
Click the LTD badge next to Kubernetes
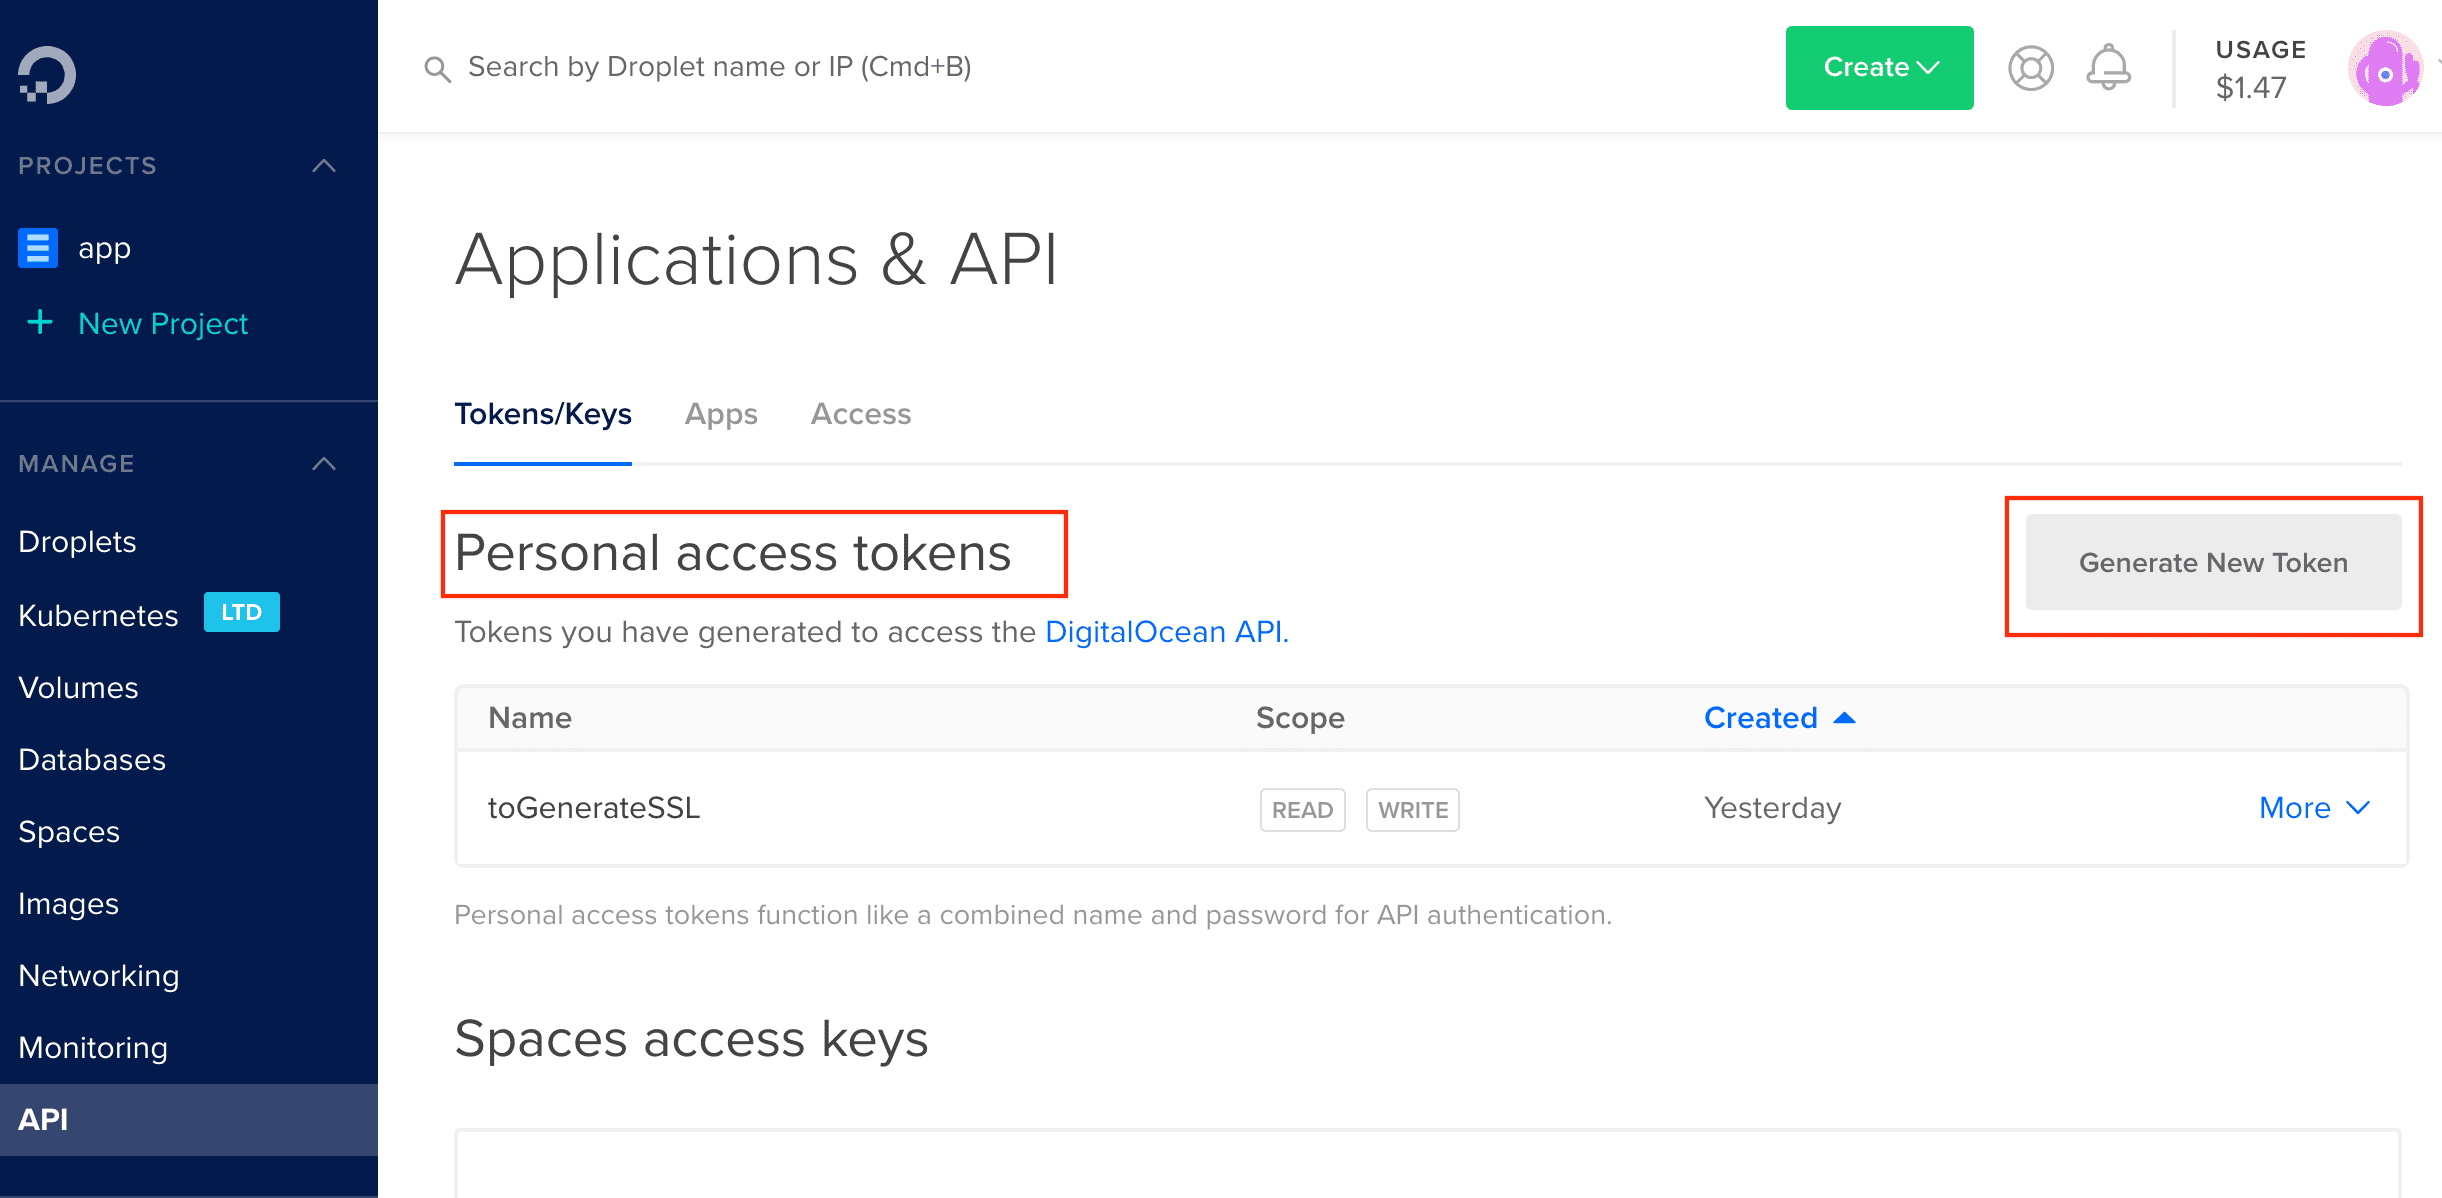click(242, 612)
